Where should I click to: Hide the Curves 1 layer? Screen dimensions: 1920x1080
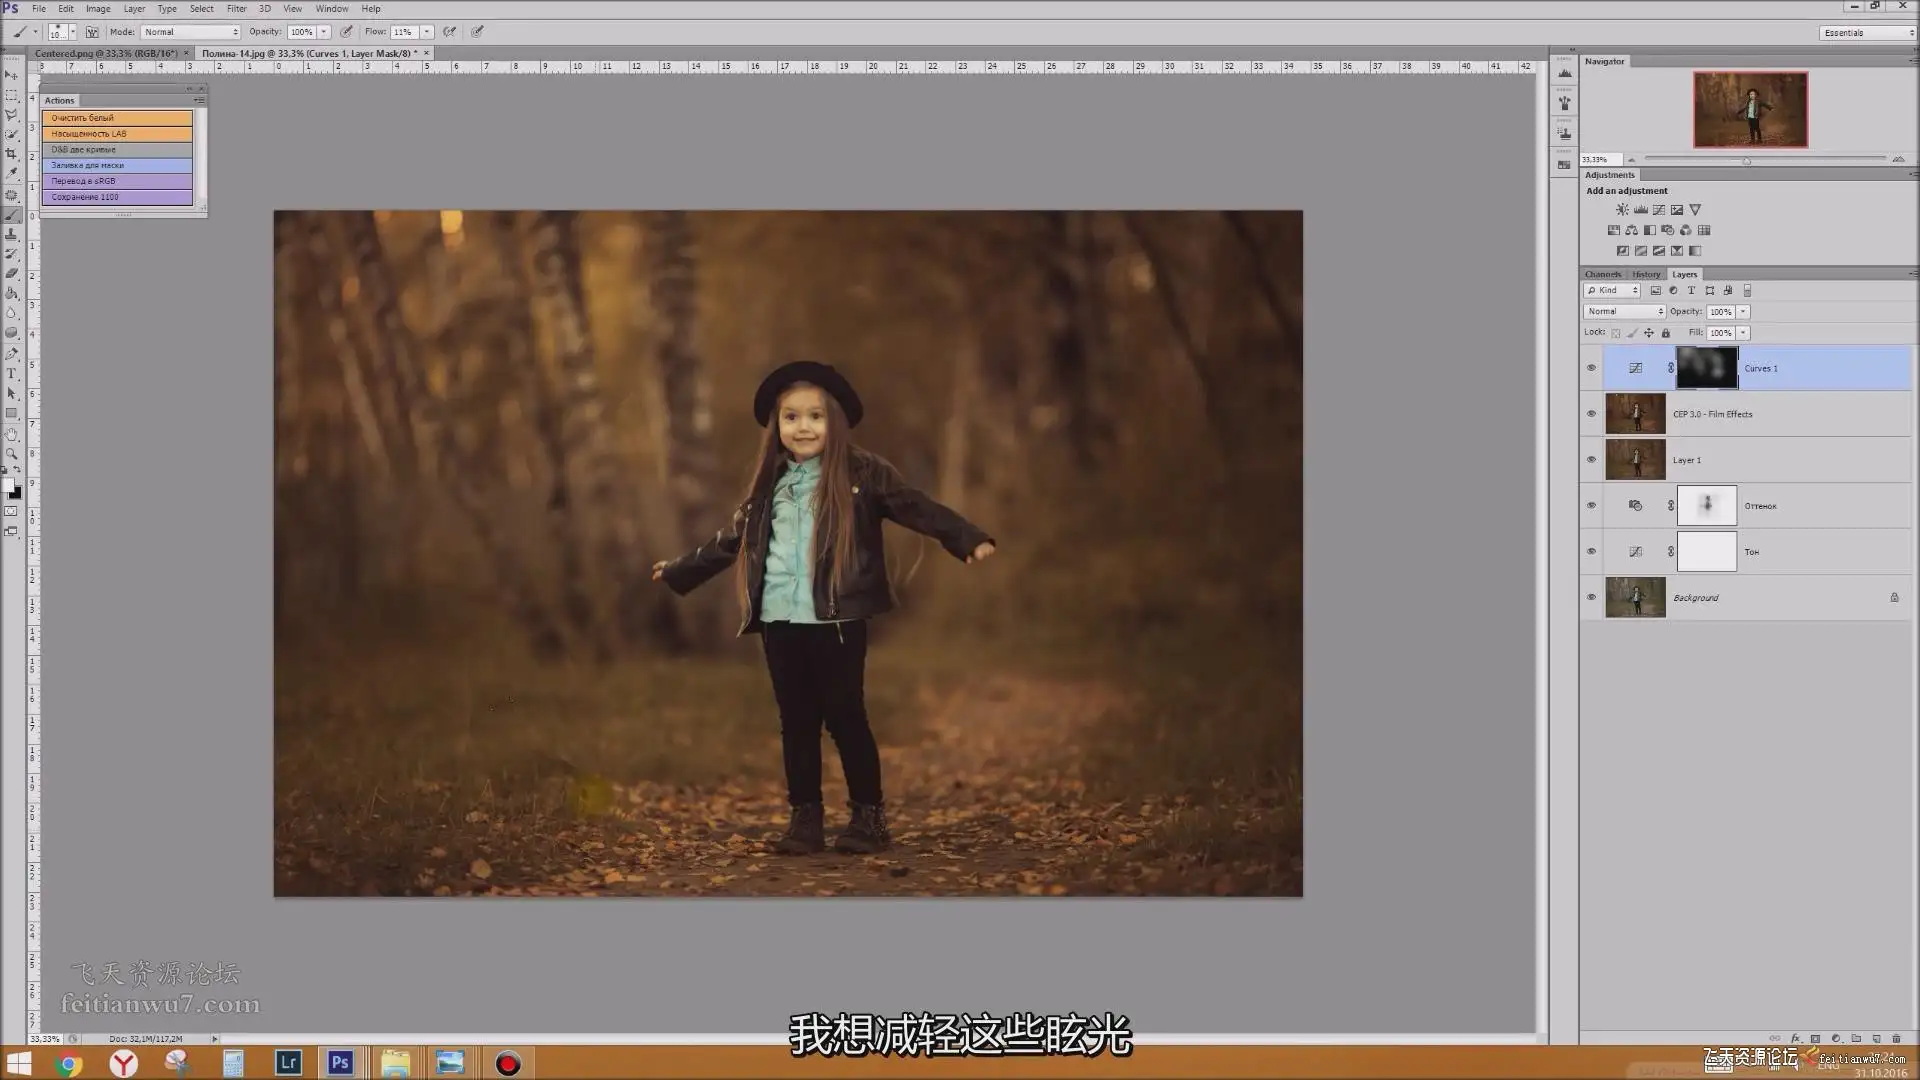(1591, 368)
